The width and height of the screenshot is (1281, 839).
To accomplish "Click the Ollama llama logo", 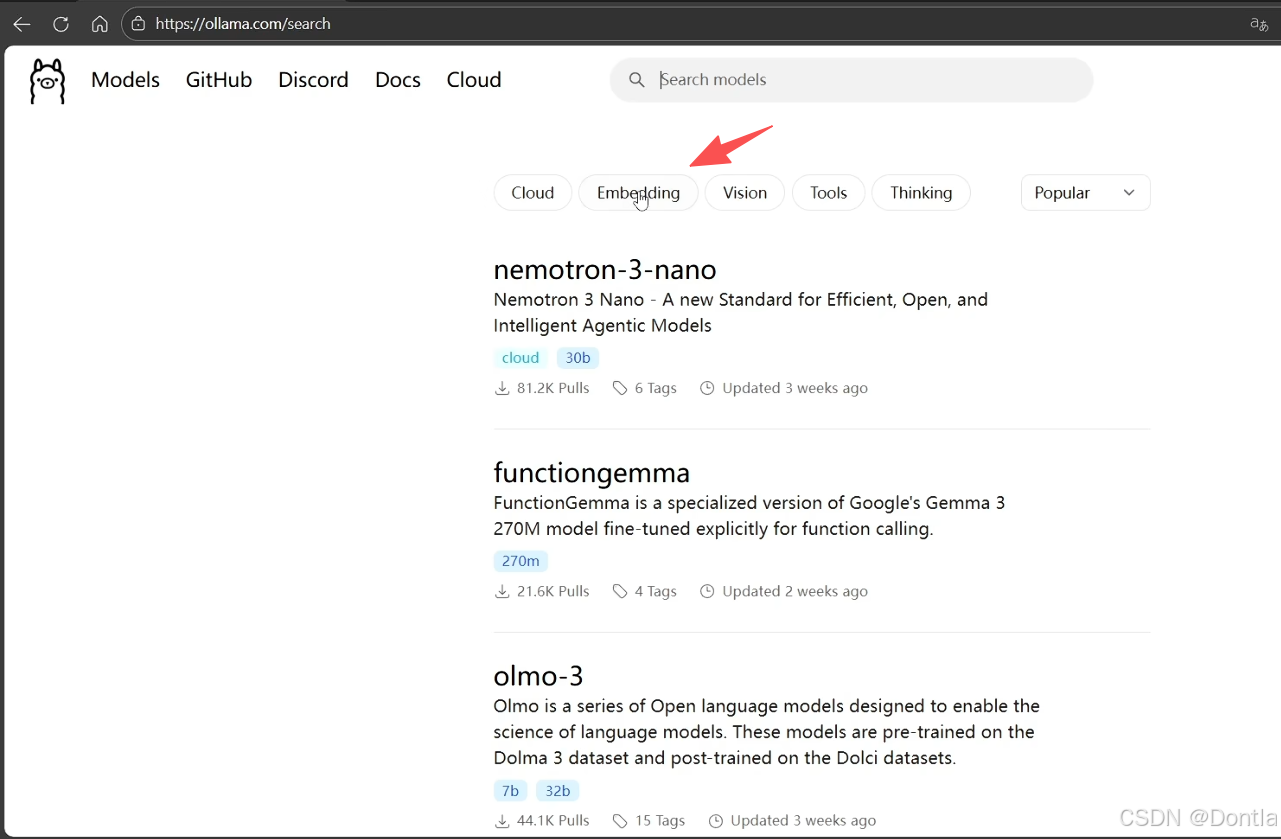I will click(47, 81).
